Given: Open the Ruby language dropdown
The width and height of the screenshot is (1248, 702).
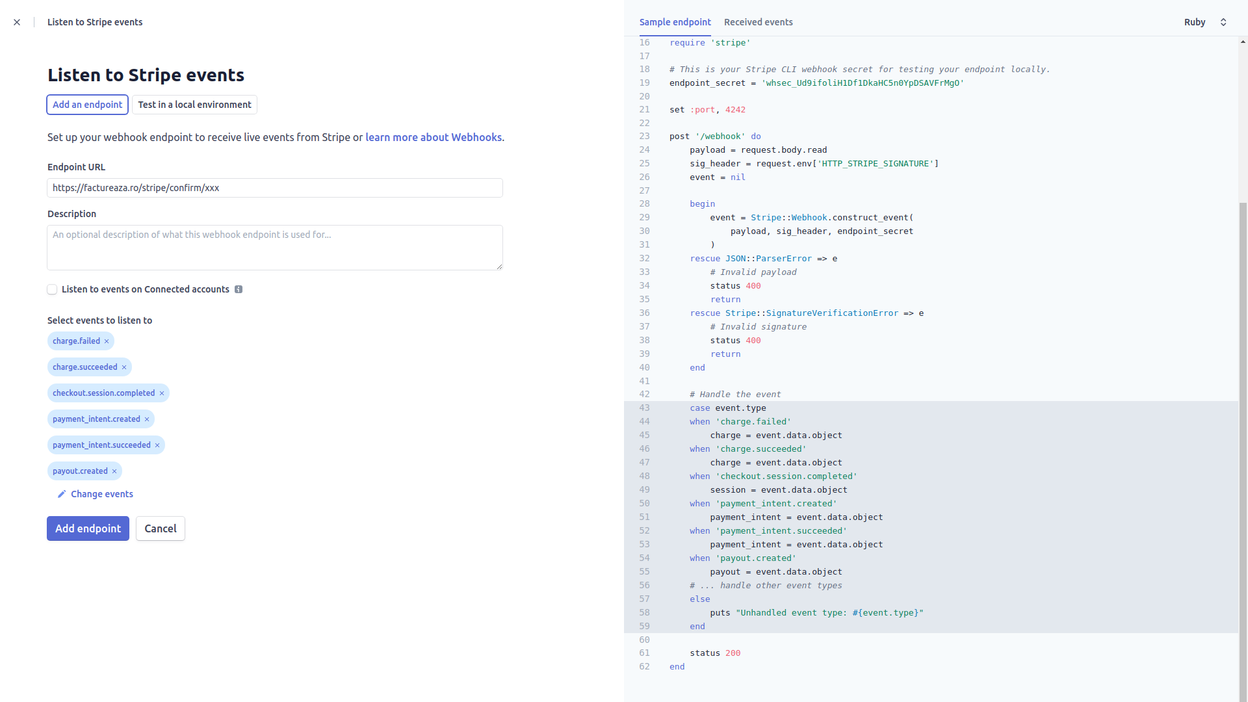Looking at the screenshot, I should (1205, 22).
